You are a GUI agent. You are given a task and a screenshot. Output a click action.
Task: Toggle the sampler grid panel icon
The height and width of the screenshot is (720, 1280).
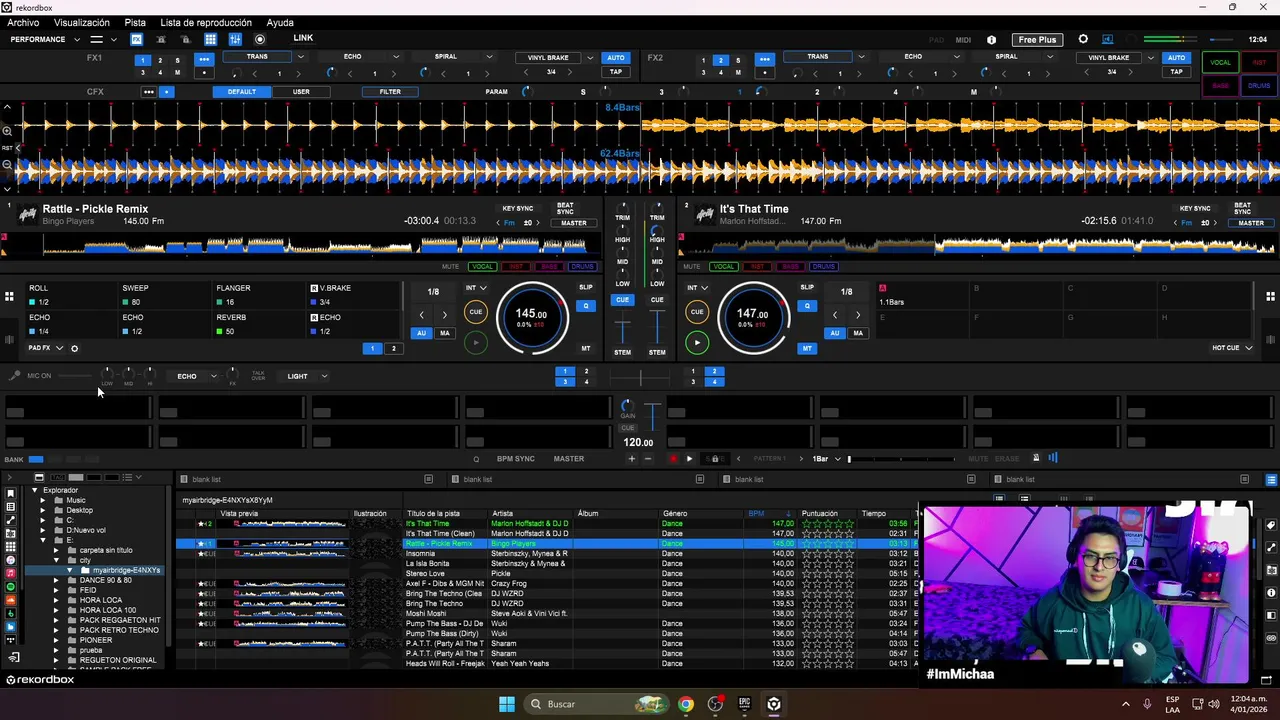click(x=210, y=39)
